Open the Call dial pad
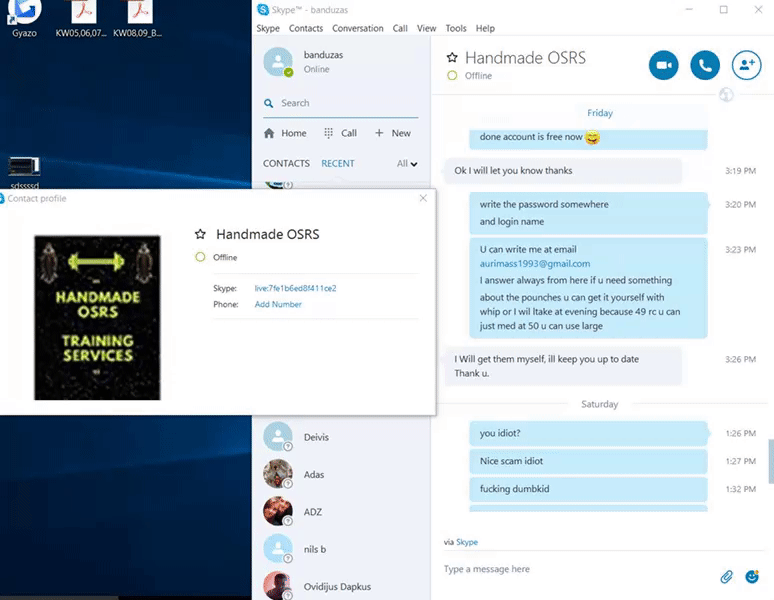774x600 pixels. pos(340,133)
